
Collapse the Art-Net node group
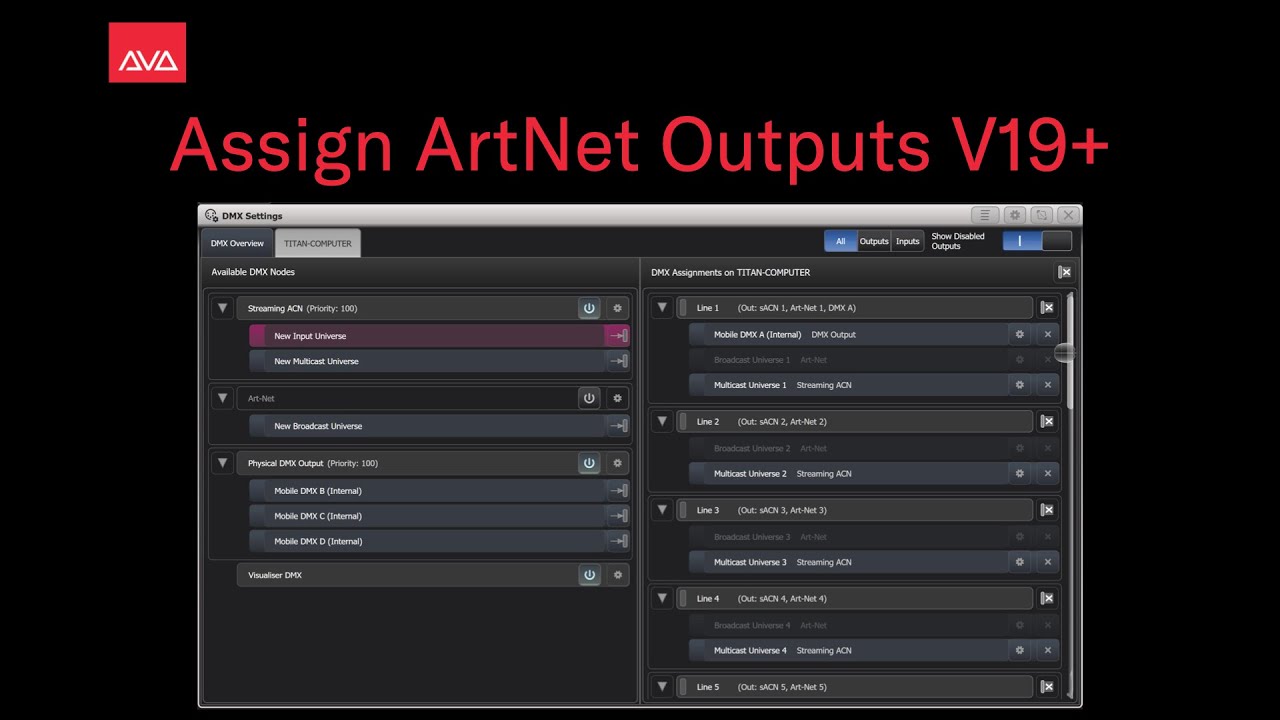pos(222,398)
